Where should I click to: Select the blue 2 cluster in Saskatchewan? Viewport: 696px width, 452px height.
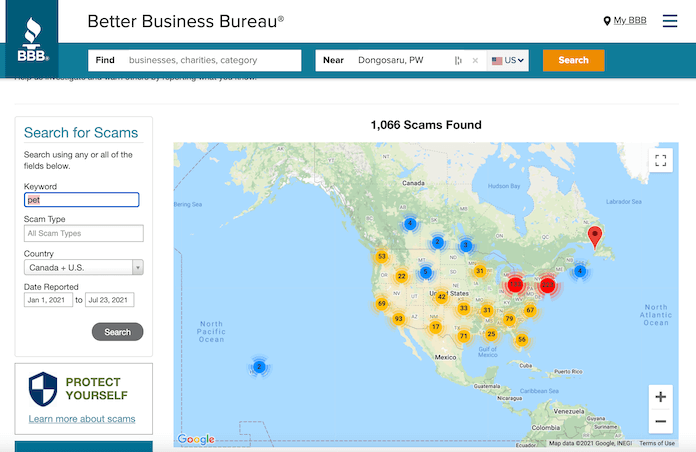pyautogui.click(x=437, y=242)
